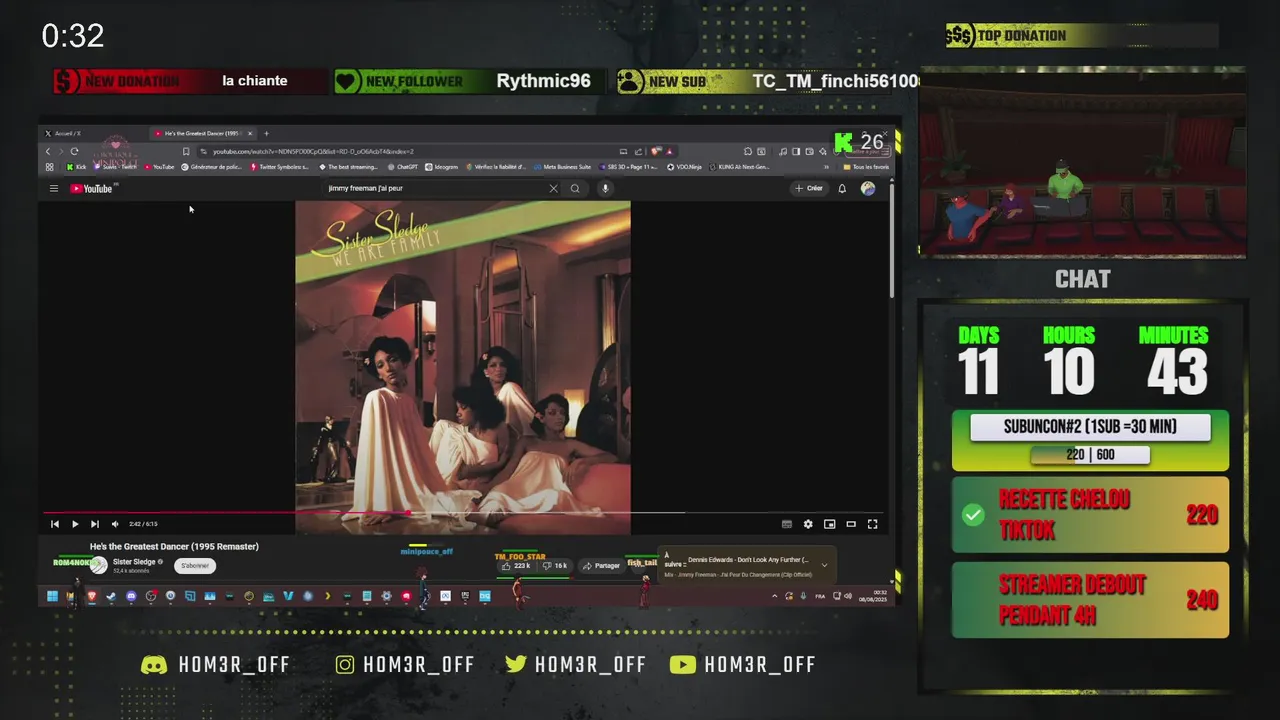Viewport: 1280px width, 720px height.
Task: Switch to the Accueil / X browser tab
Action: pyautogui.click(x=68, y=133)
